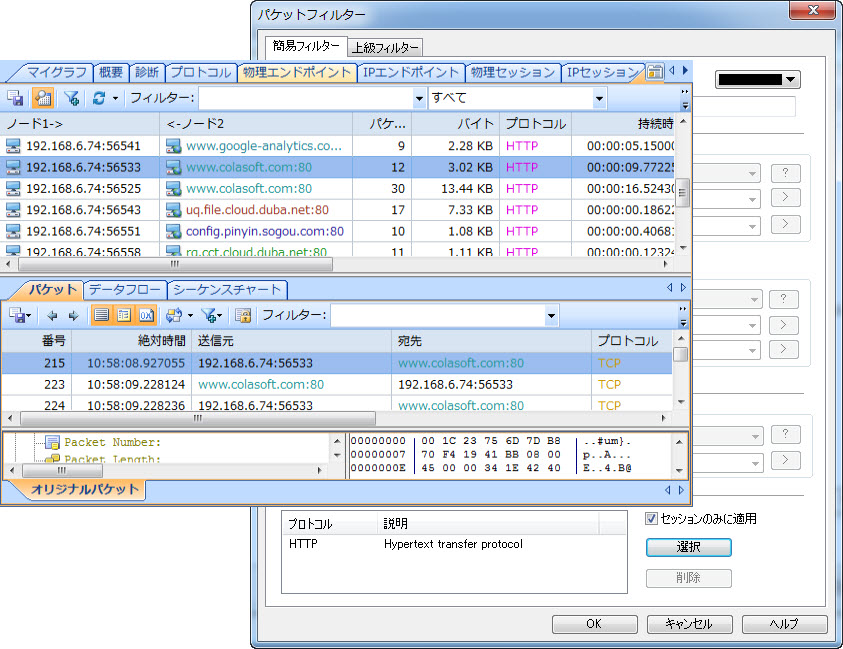This screenshot has width=843, height=649.
Task: Switch to the IPエンドポイント tab
Action: click(x=411, y=72)
